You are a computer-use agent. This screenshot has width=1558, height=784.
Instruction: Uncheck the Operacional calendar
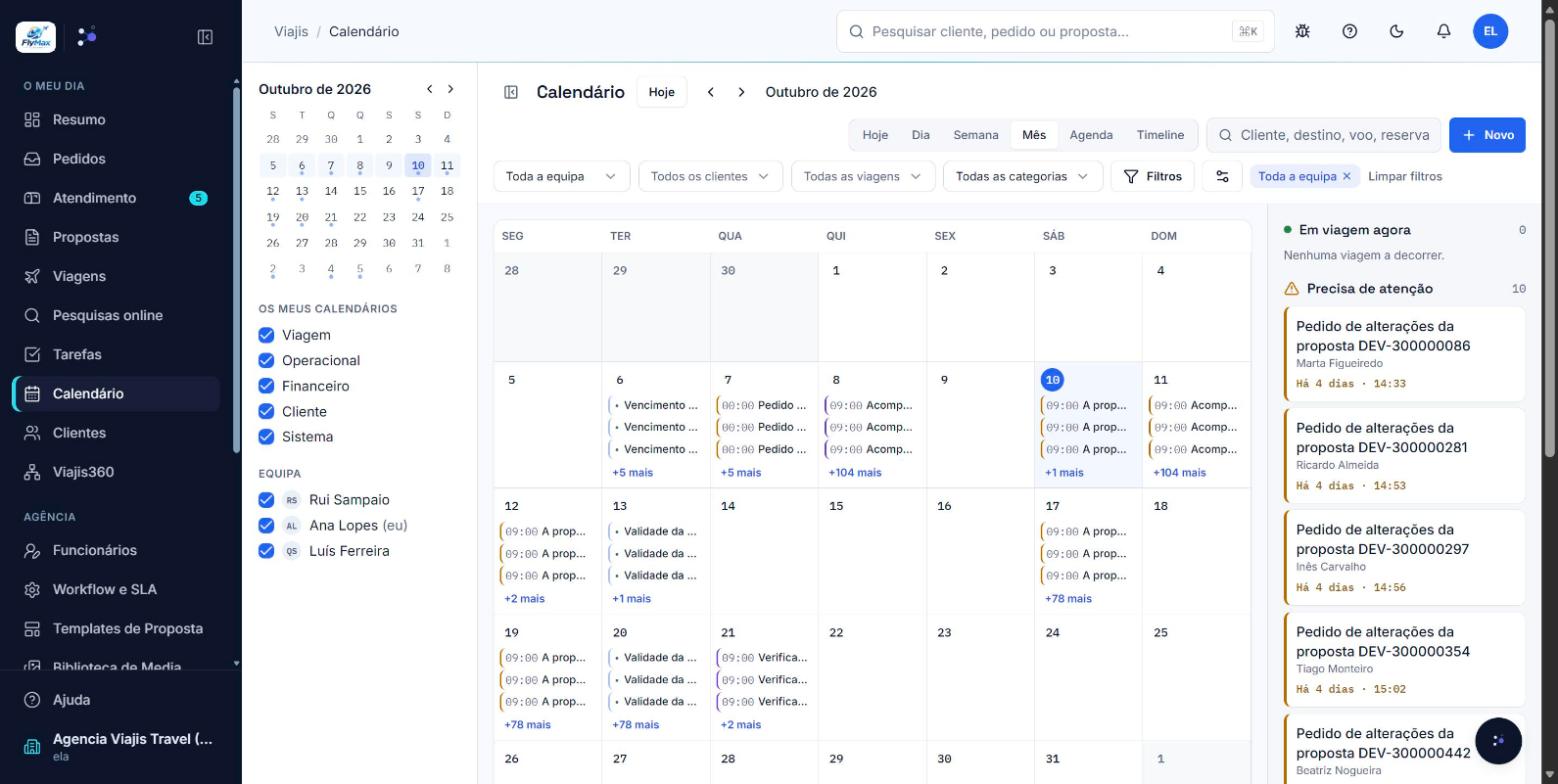point(266,360)
